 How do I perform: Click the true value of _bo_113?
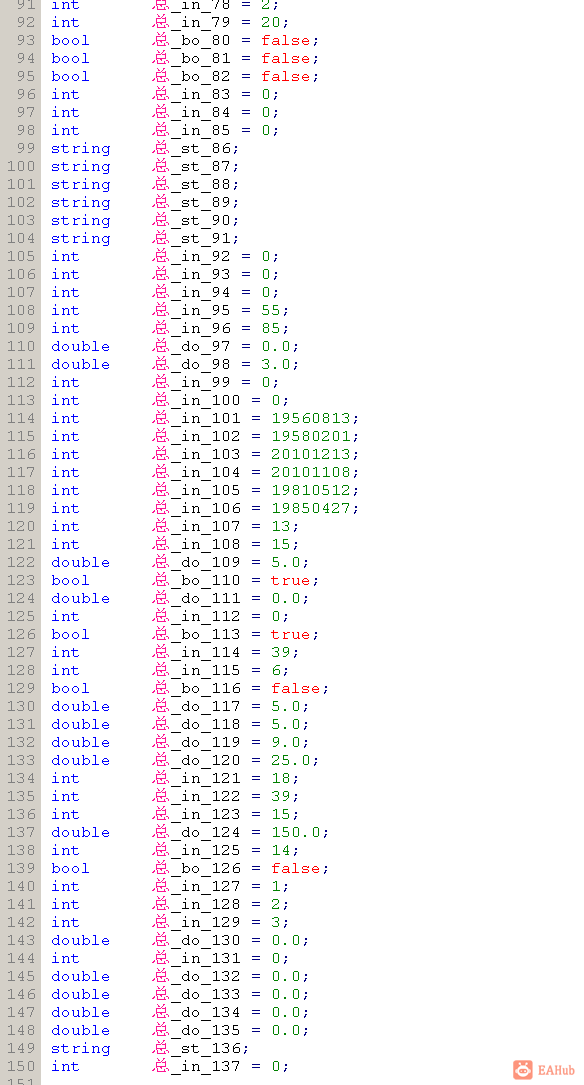pos(291,634)
